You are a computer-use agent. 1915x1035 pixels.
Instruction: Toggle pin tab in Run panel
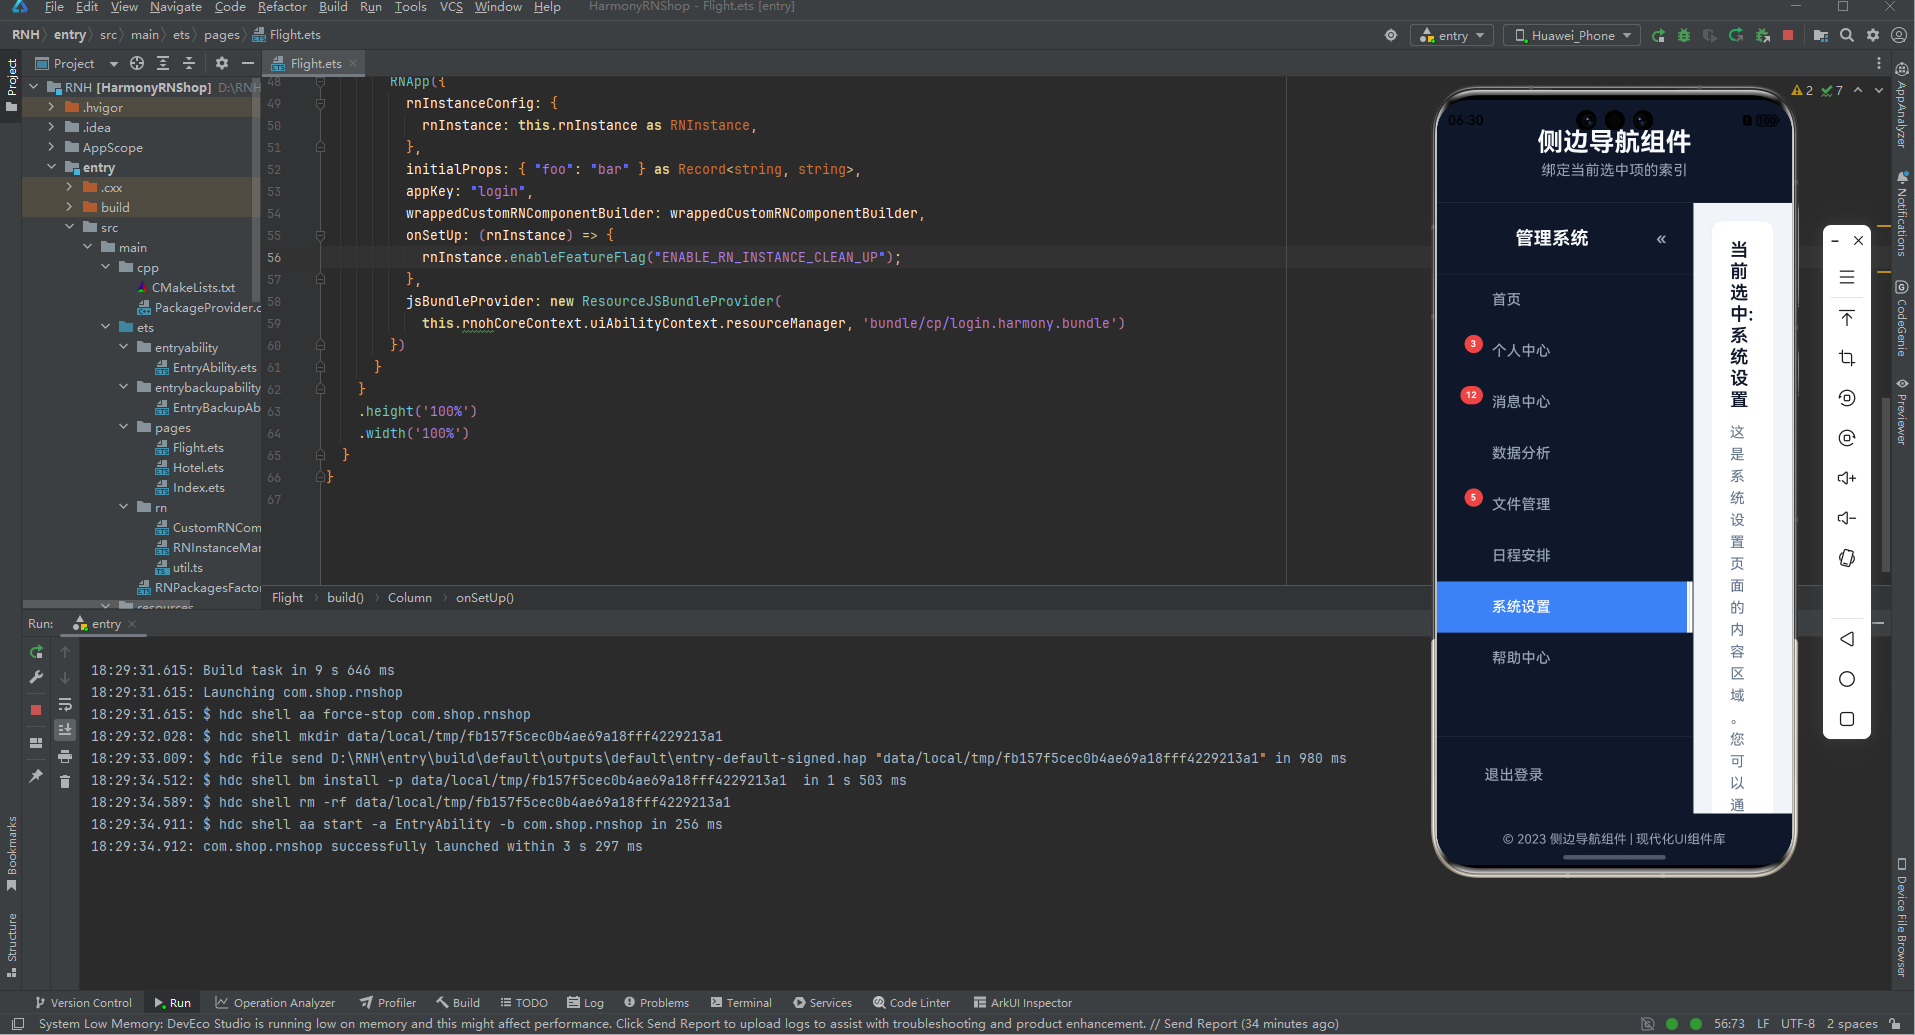click(x=36, y=776)
